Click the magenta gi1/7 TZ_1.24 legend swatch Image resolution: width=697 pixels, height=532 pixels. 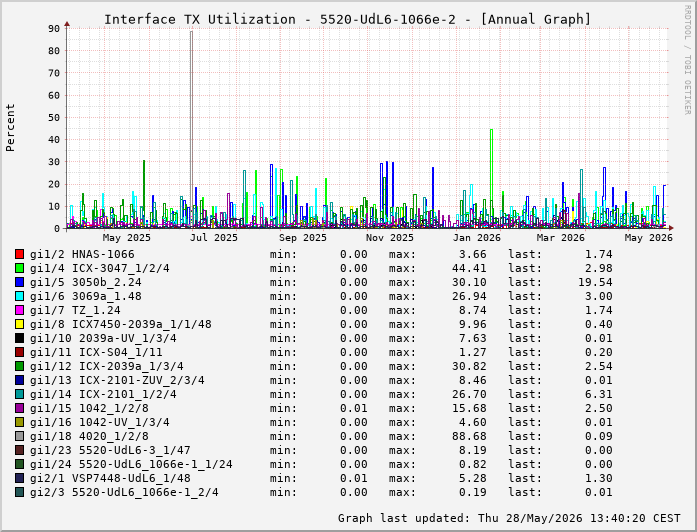(19, 310)
